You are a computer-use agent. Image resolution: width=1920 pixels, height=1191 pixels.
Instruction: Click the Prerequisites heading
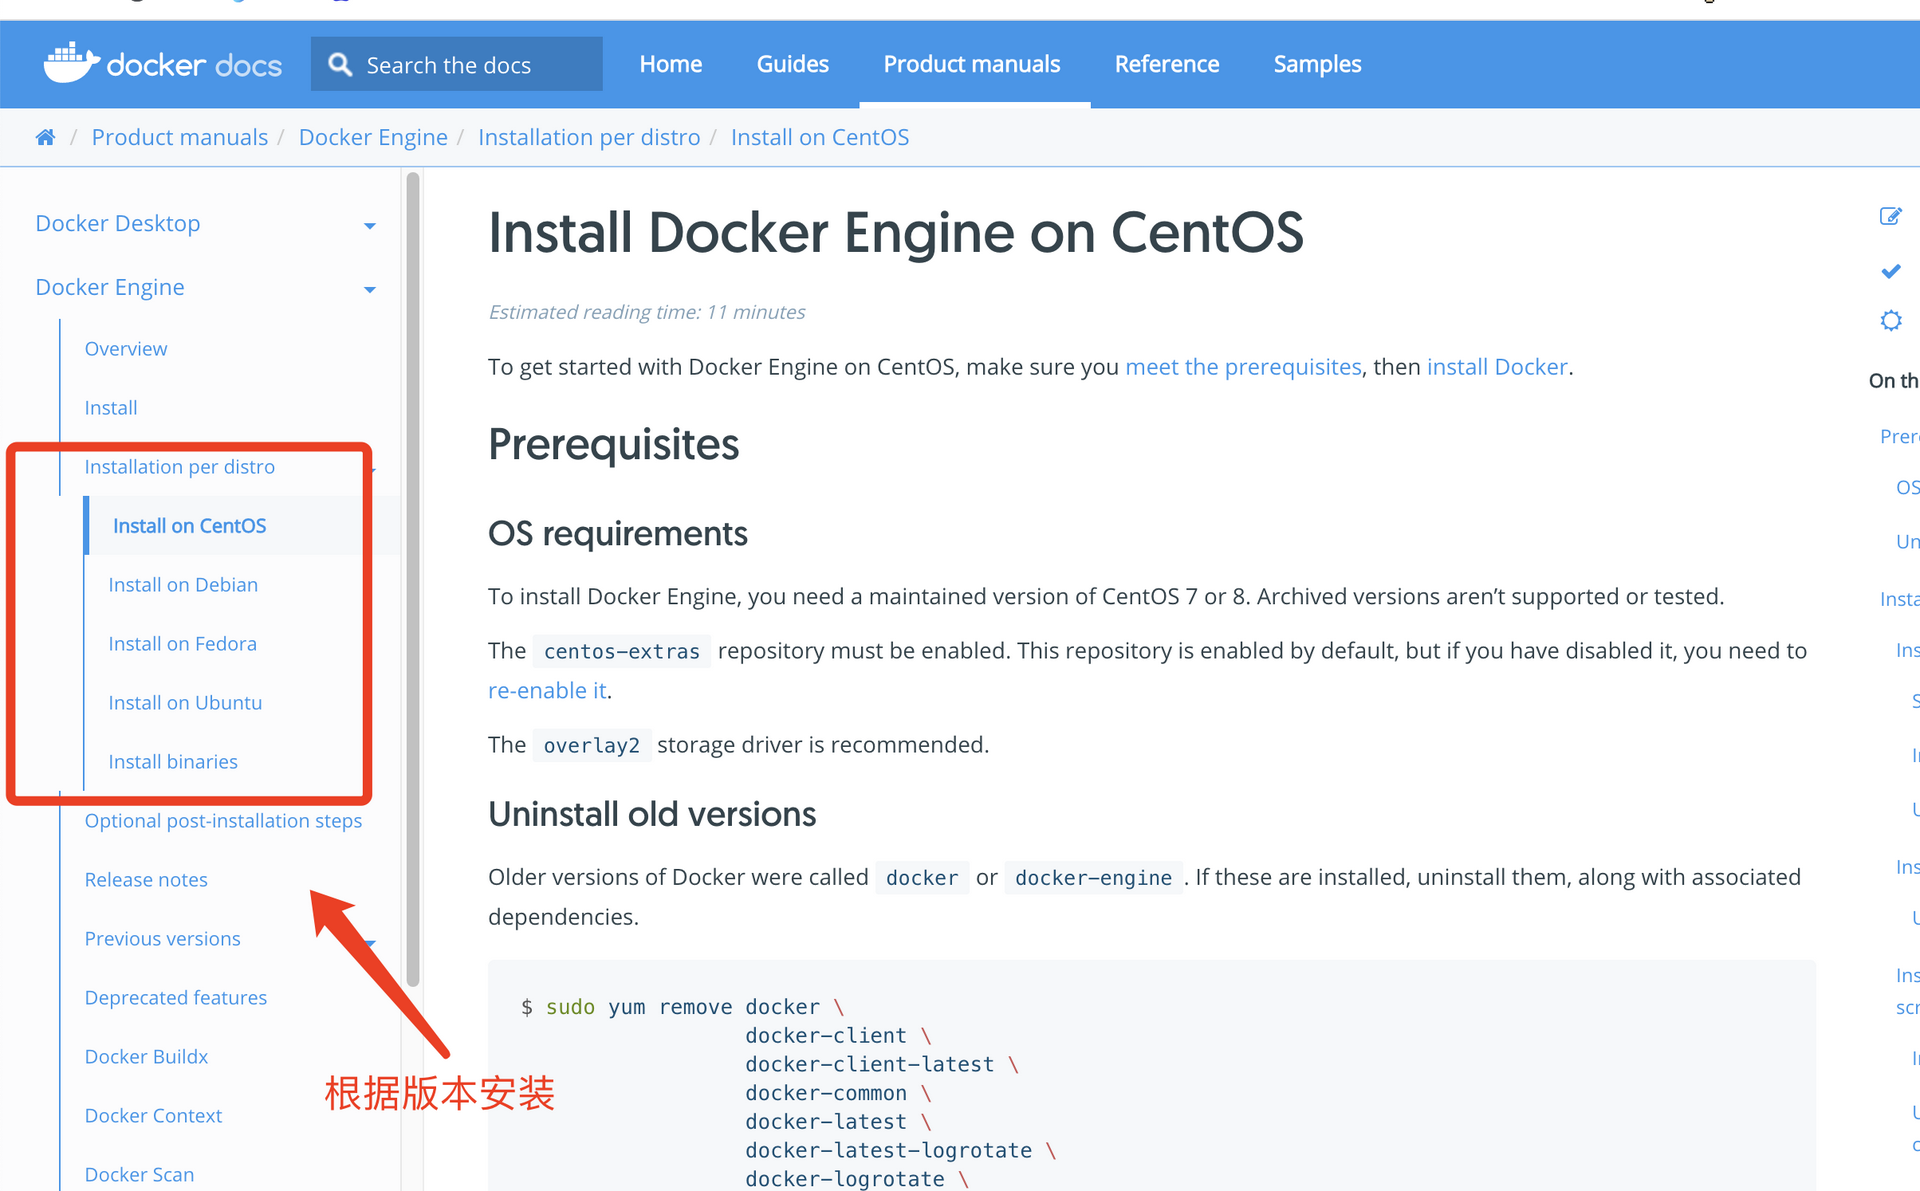tap(614, 444)
